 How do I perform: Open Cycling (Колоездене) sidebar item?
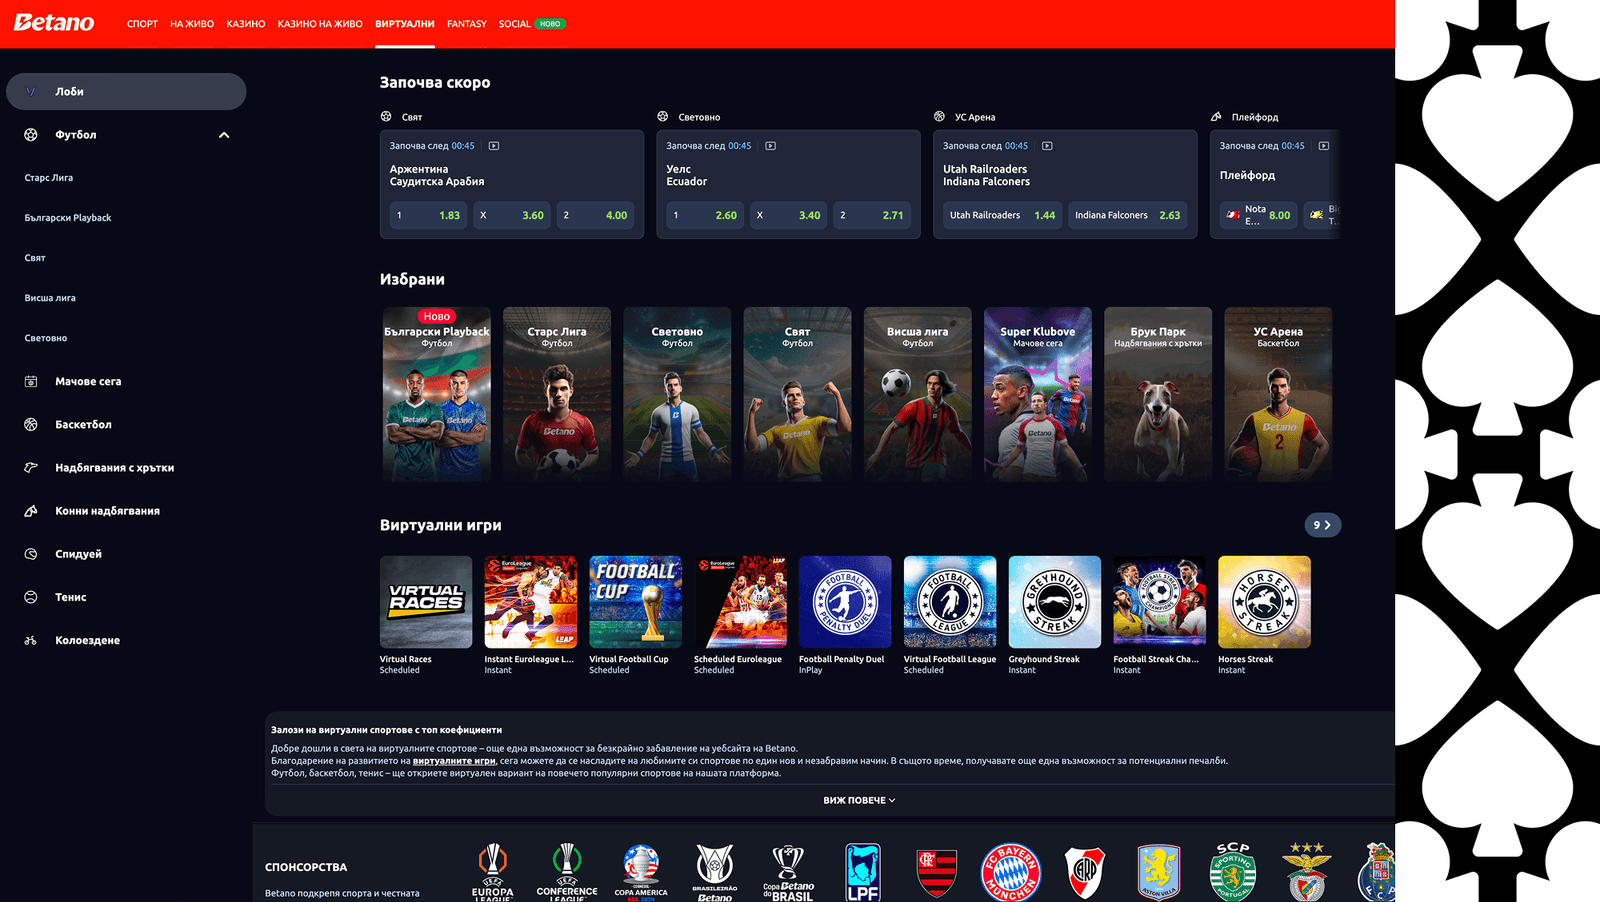click(x=87, y=641)
